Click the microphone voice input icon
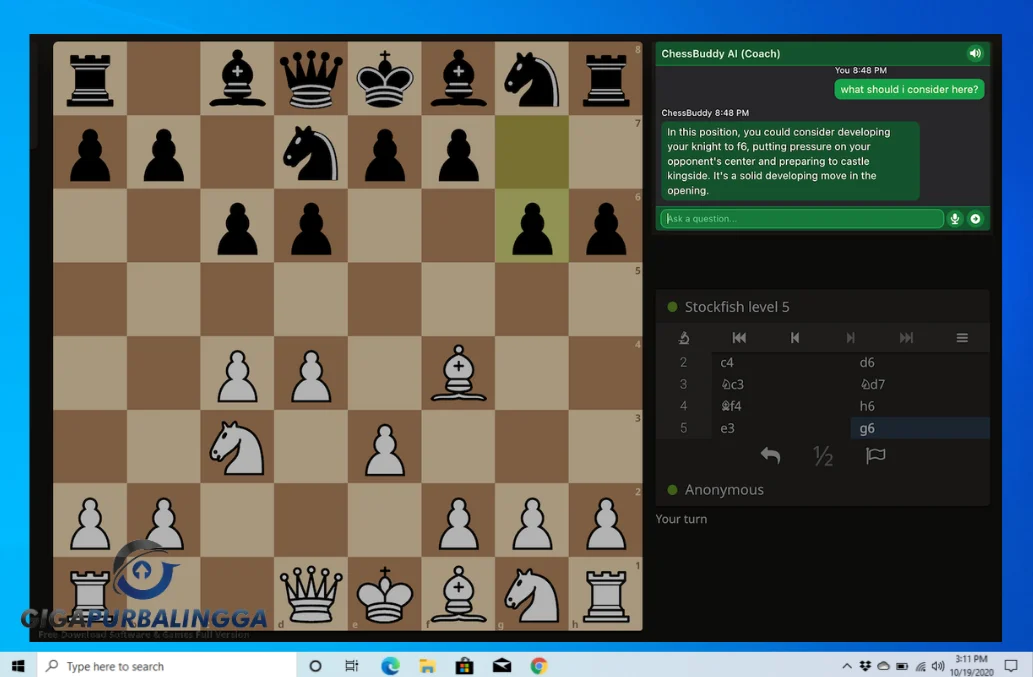The width and height of the screenshot is (1033, 677). (955, 219)
